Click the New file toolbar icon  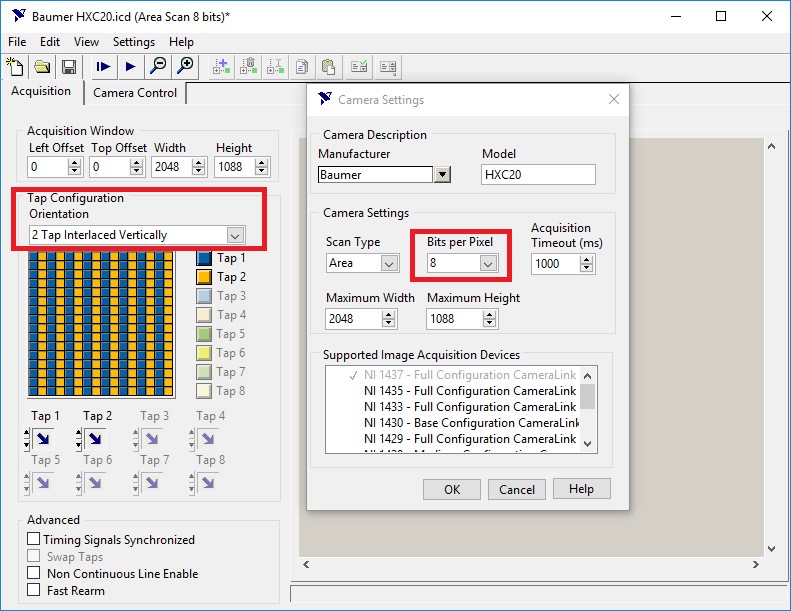[15, 67]
